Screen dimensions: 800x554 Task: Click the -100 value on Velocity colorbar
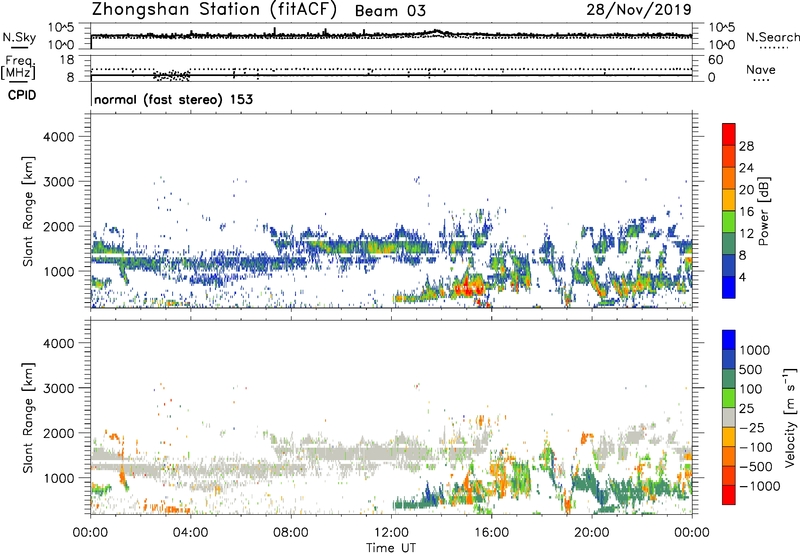pos(755,447)
